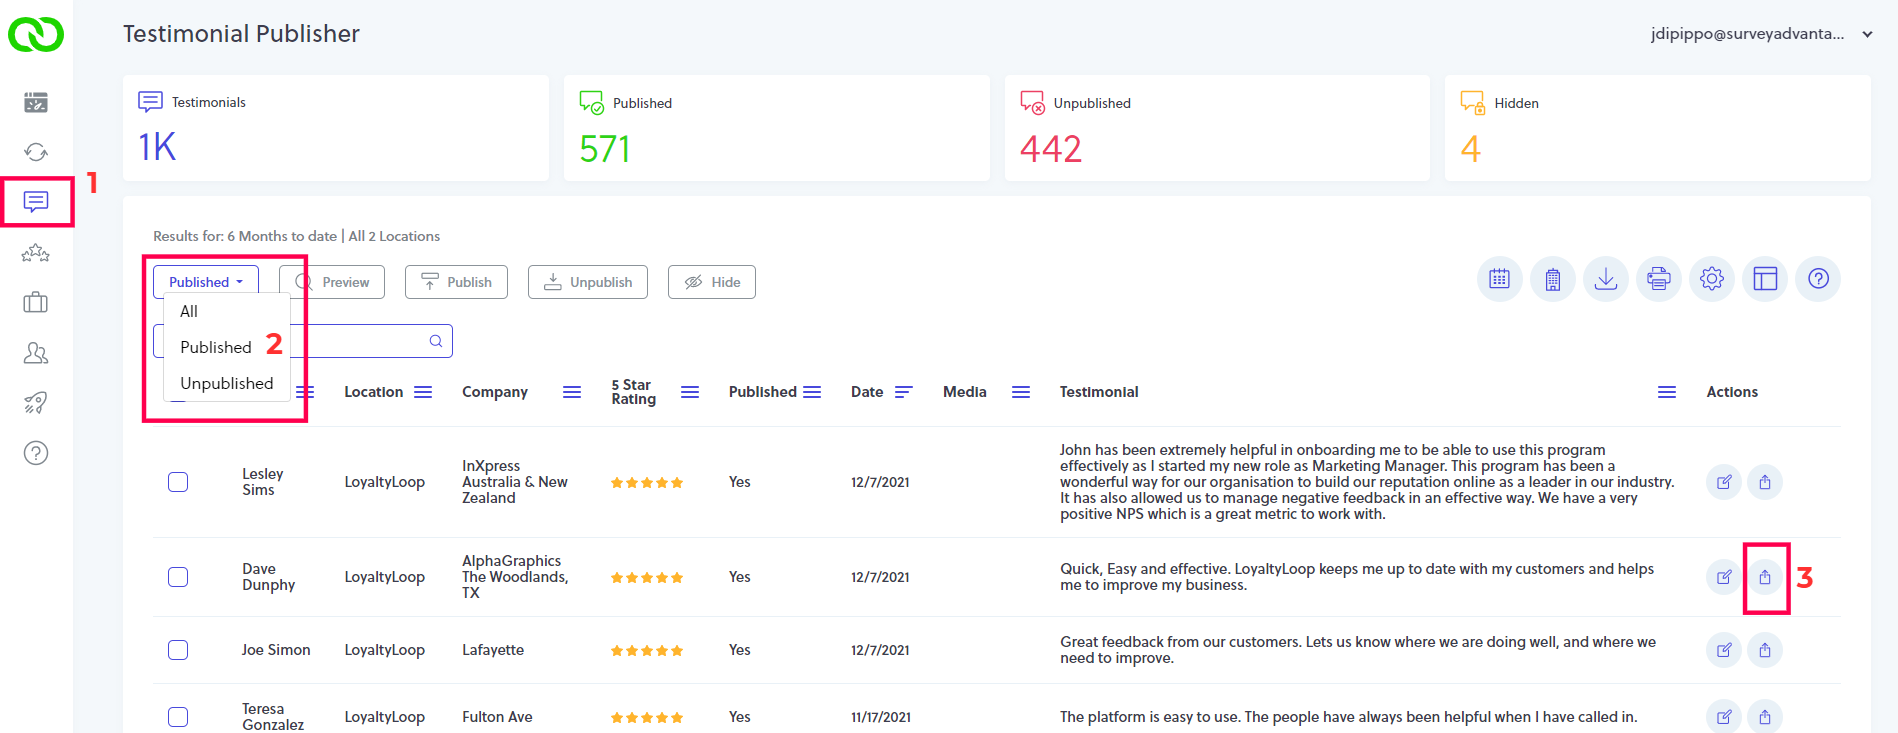Click the Hidden 4 summary card
Viewport: 1898px width, 733px height.
pos(1658,128)
